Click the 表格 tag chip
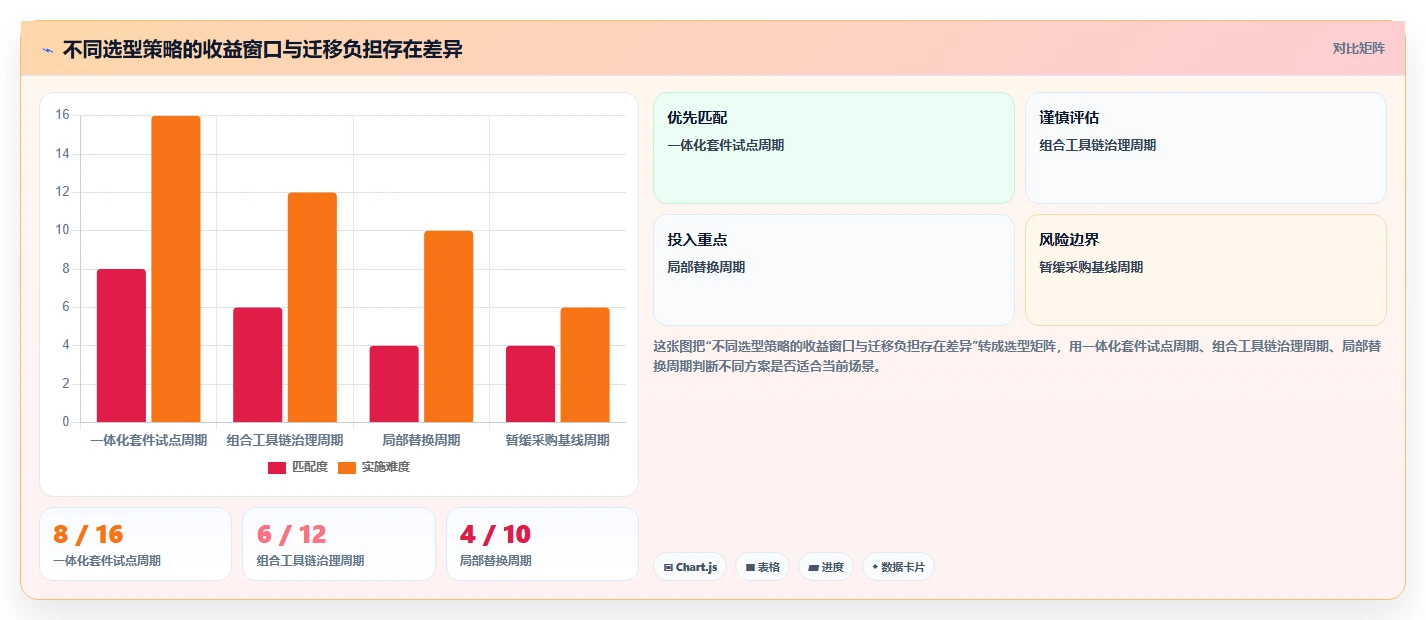The image size is (1426, 620). 762,567
